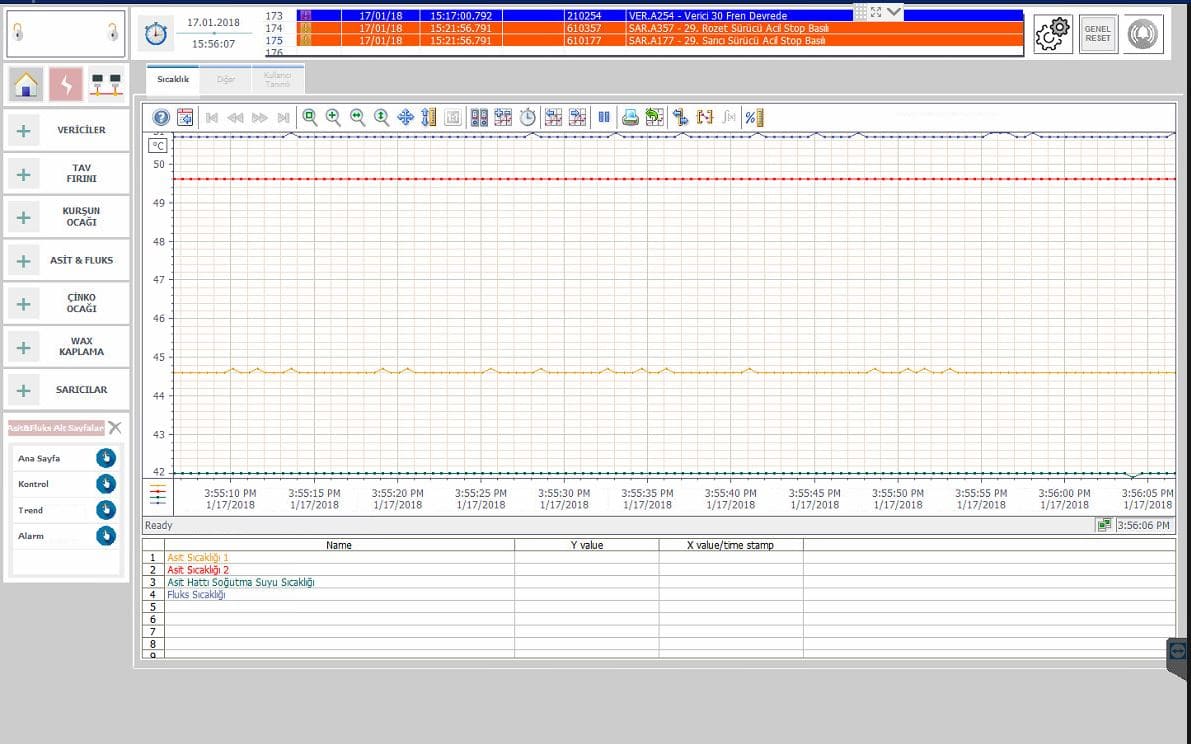Expand the ÇİNKO OCAĞI section
Image resolution: width=1191 pixels, height=744 pixels.
pyautogui.click(x=24, y=304)
